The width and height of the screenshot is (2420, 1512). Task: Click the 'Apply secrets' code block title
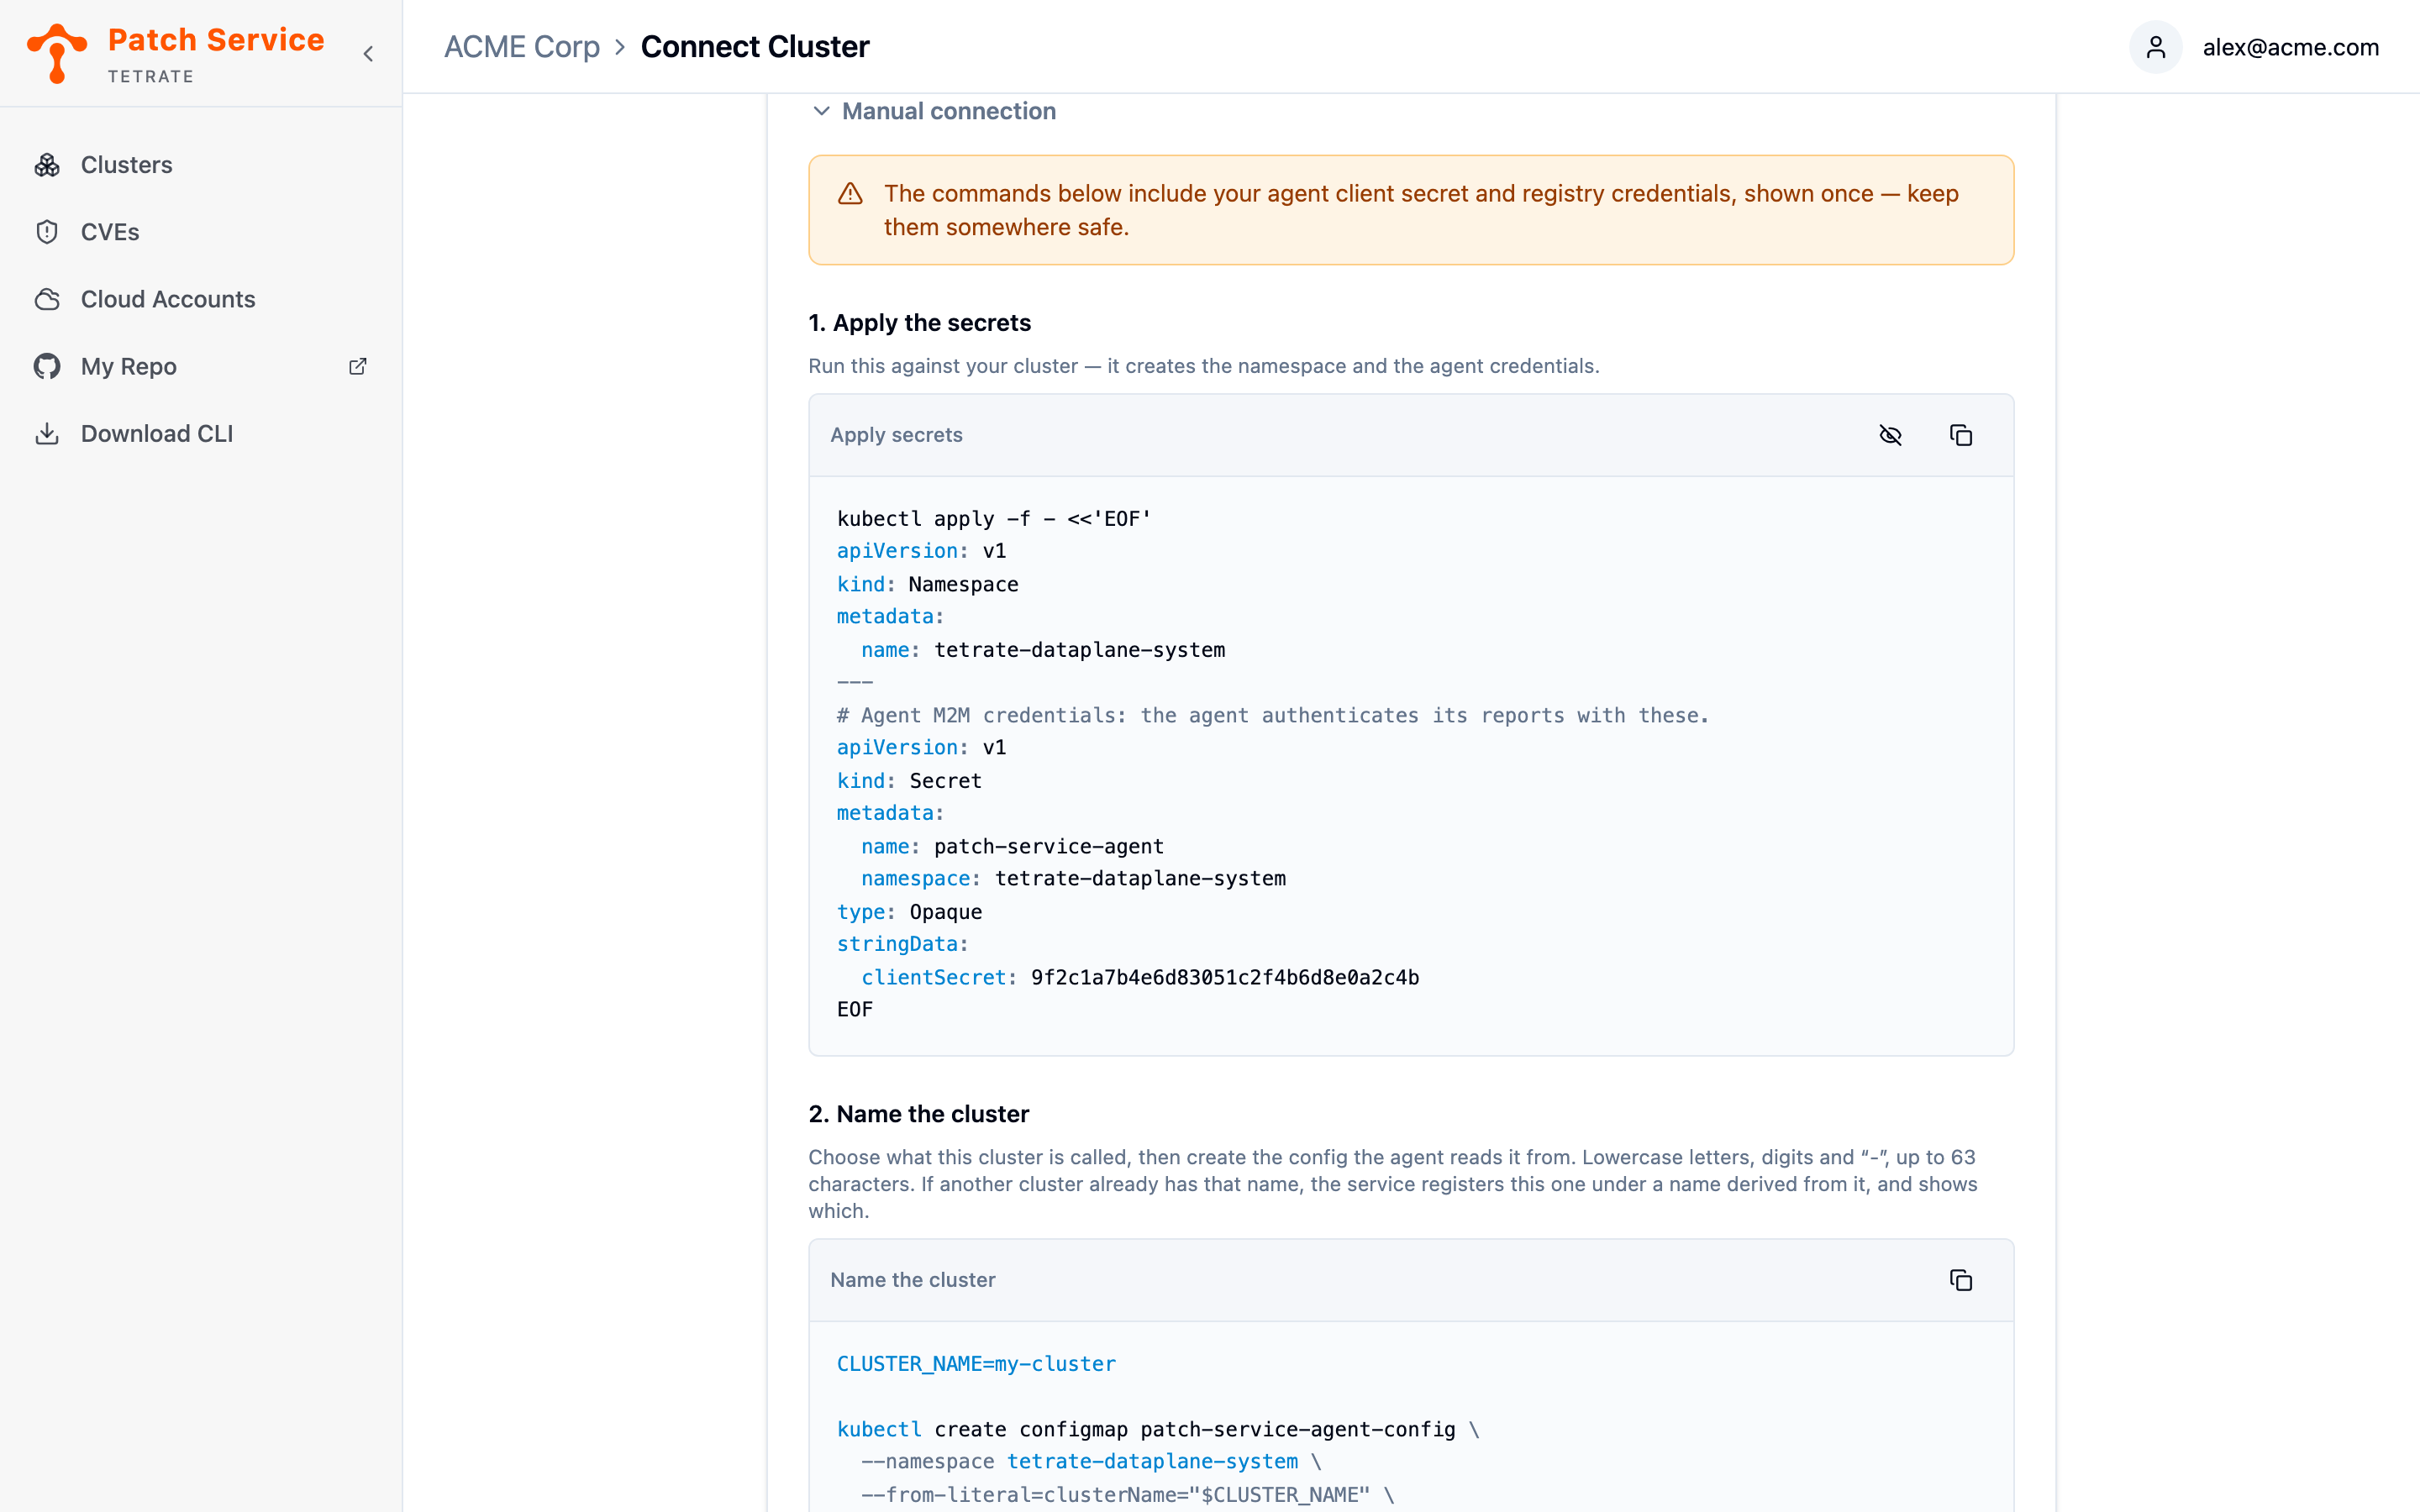(x=896, y=435)
